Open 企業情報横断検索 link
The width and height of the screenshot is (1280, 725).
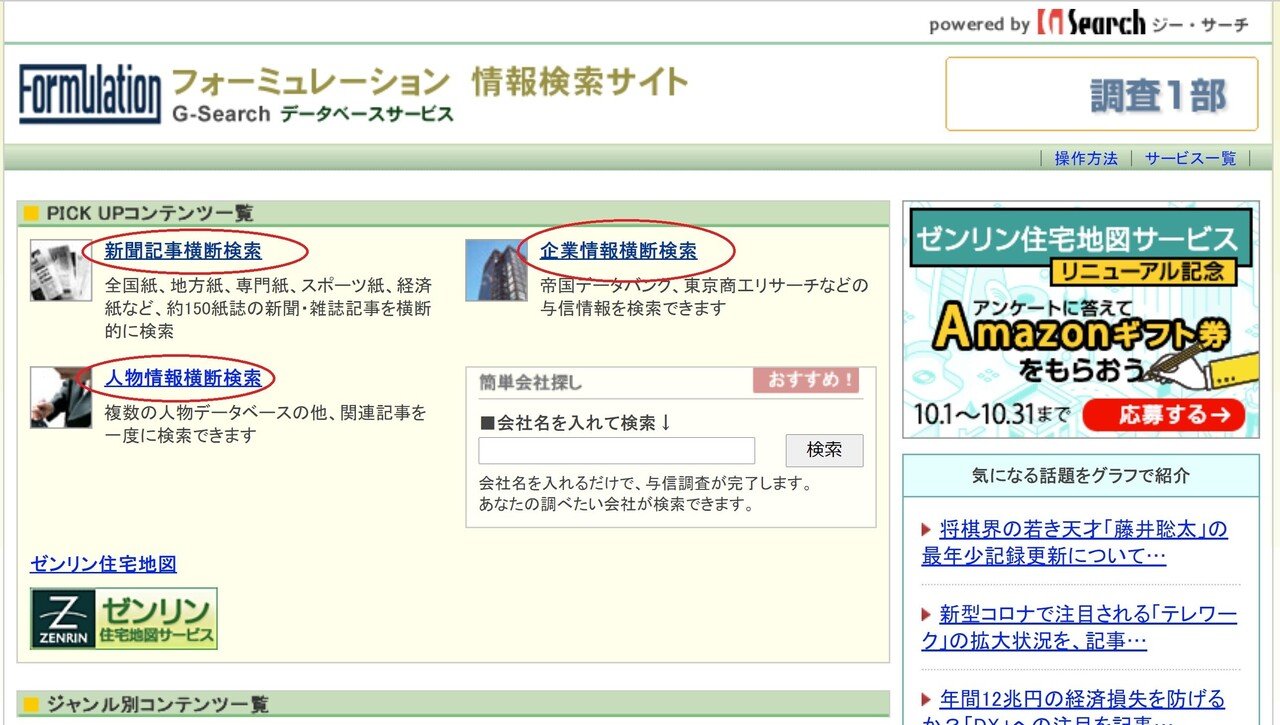(619, 251)
